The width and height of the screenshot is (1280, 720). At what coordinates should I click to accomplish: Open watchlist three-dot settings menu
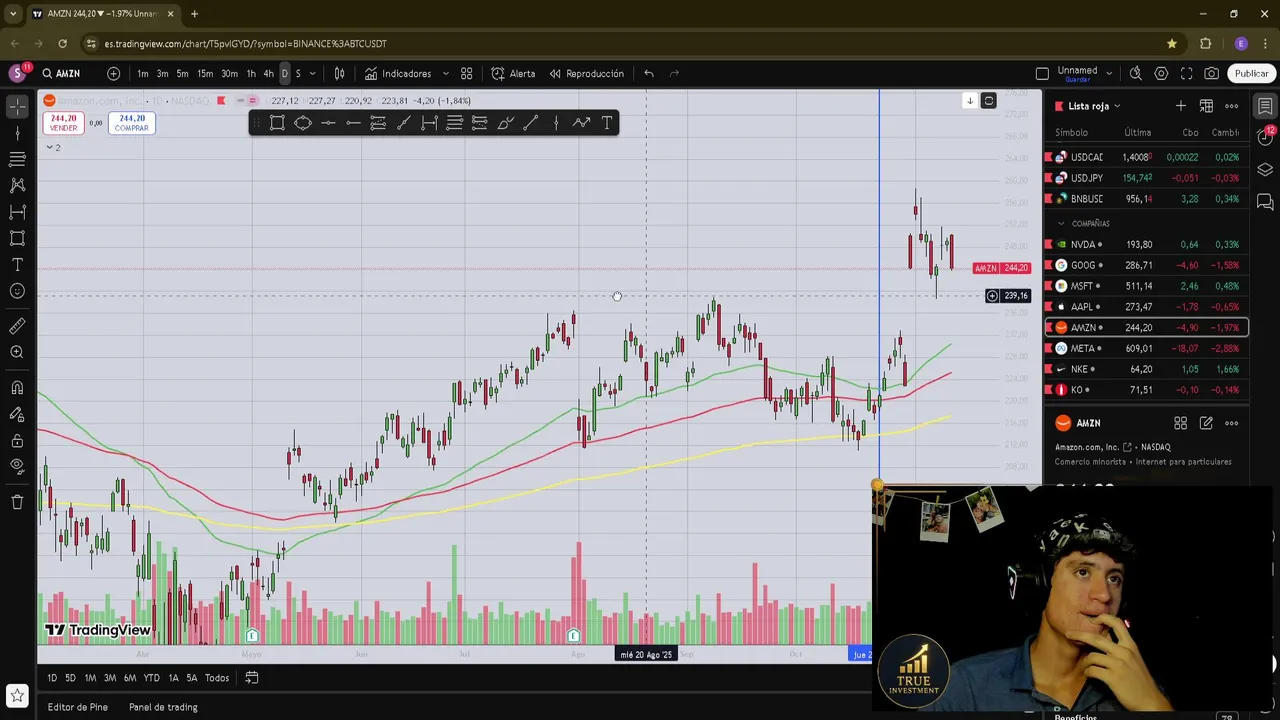pos(1232,106)
